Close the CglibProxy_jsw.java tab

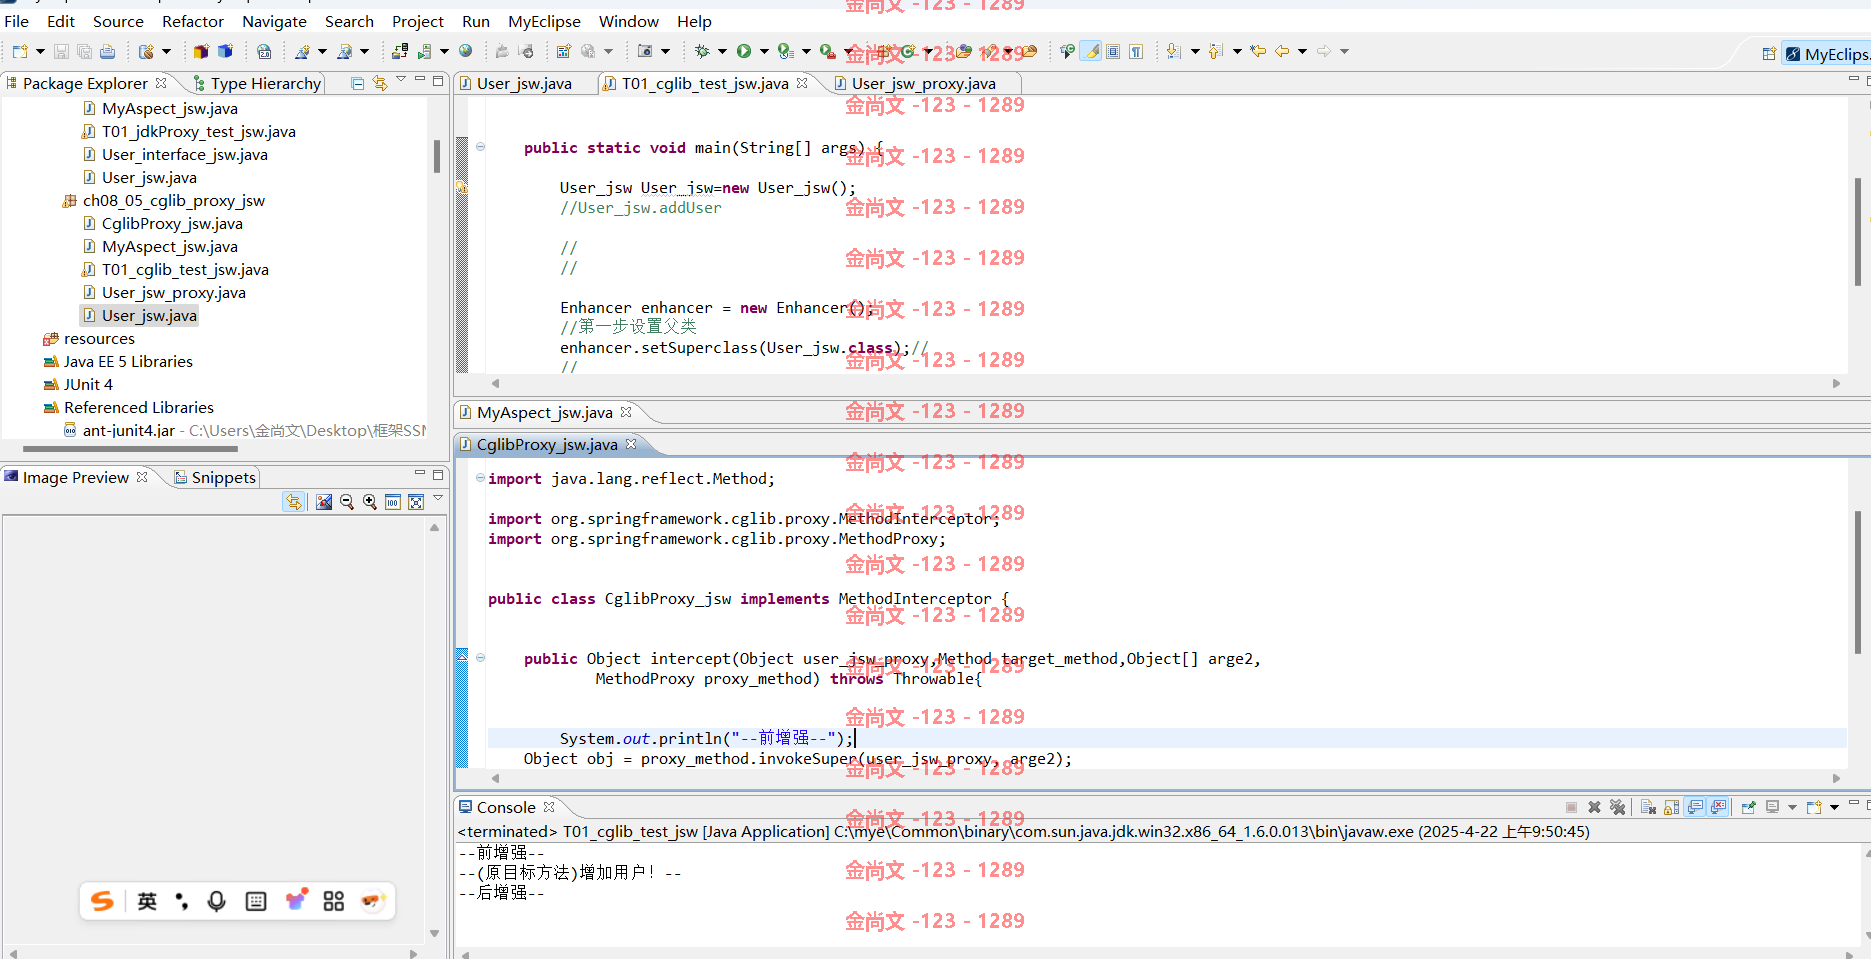point(631,444)
